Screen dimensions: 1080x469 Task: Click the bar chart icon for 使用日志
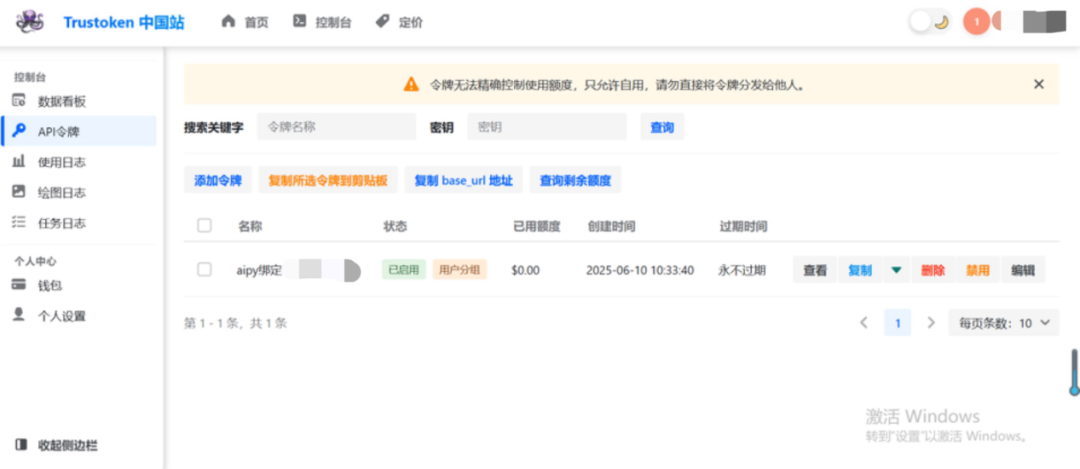pyautogui.click(x=19, y=162)
